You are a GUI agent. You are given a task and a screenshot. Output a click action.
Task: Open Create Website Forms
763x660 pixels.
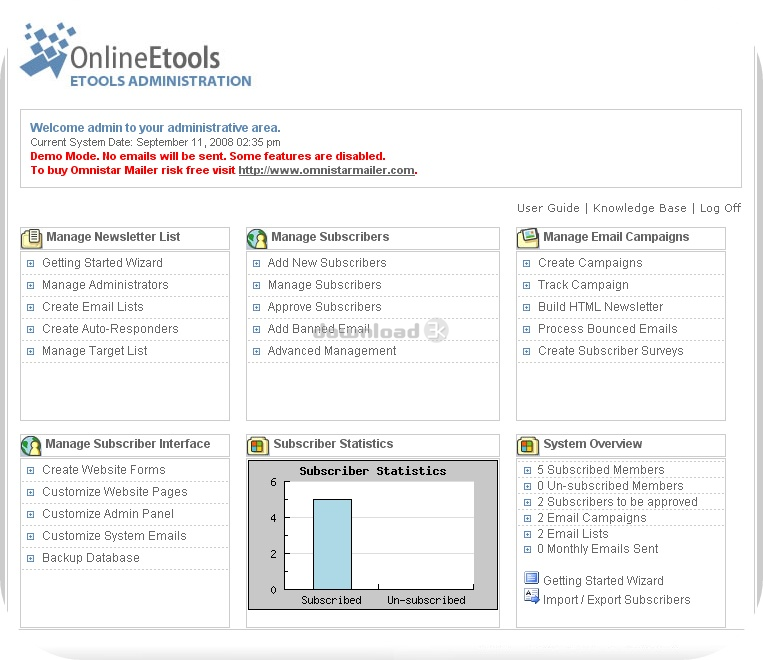click(x=104, y=470)
